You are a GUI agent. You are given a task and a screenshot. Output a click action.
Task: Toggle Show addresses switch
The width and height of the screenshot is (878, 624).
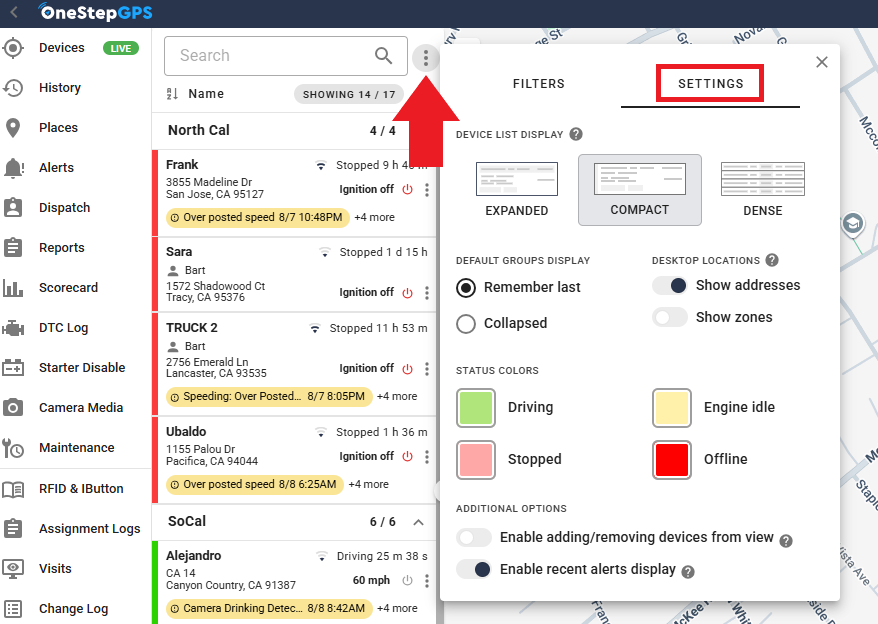pos(670,285)
